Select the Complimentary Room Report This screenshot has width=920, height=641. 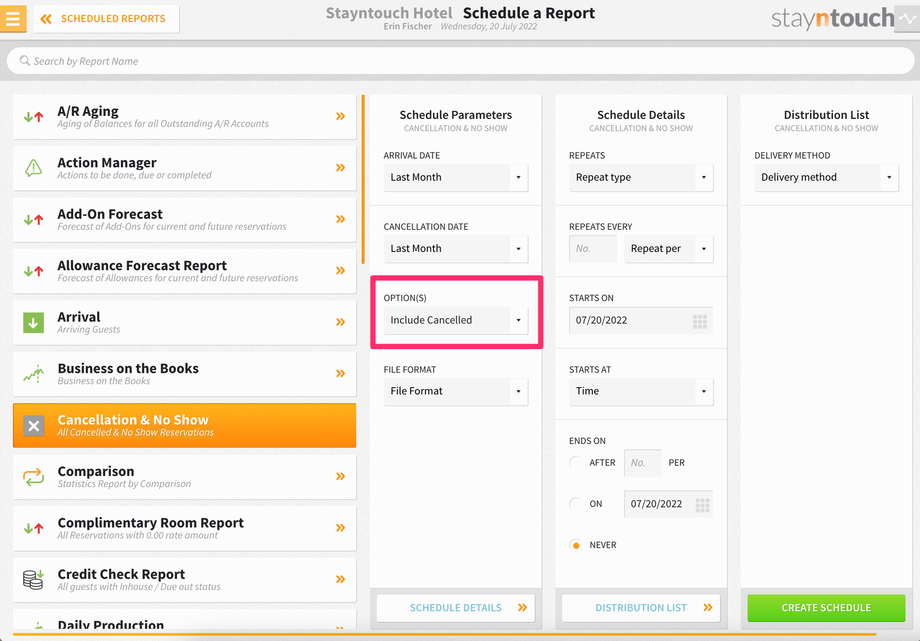(184, 528)
